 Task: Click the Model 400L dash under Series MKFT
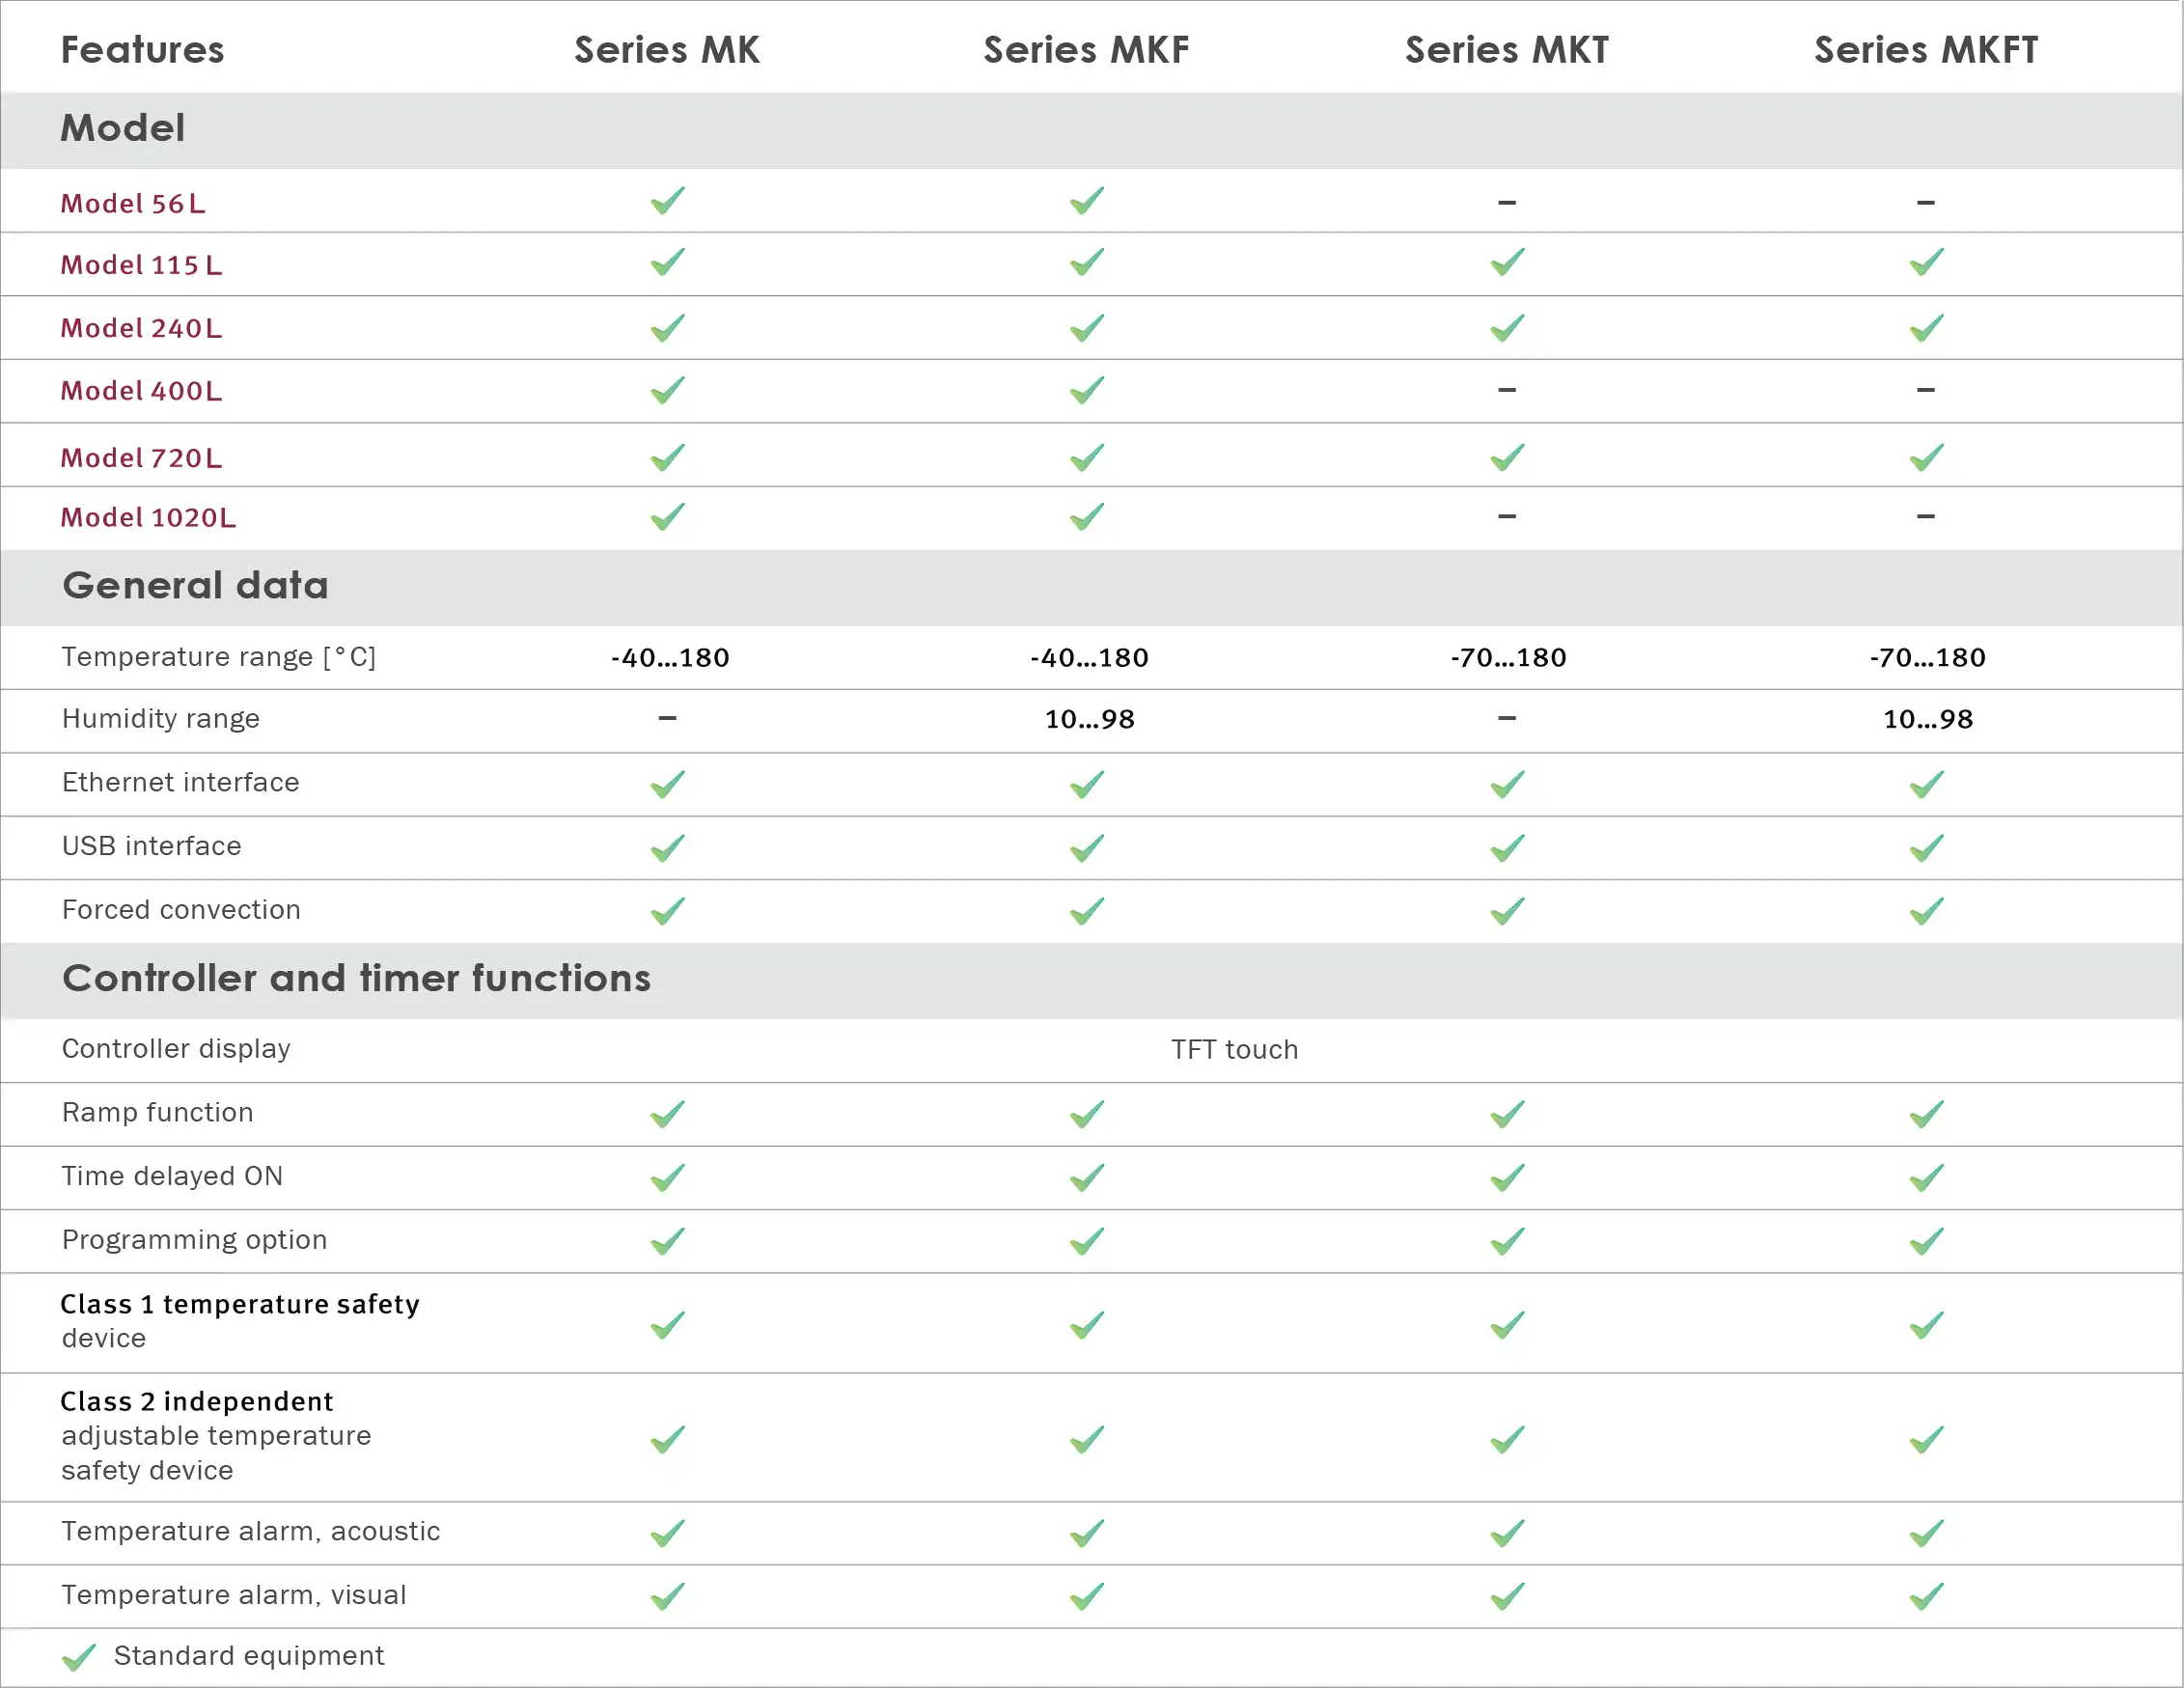coord(1926,390)
